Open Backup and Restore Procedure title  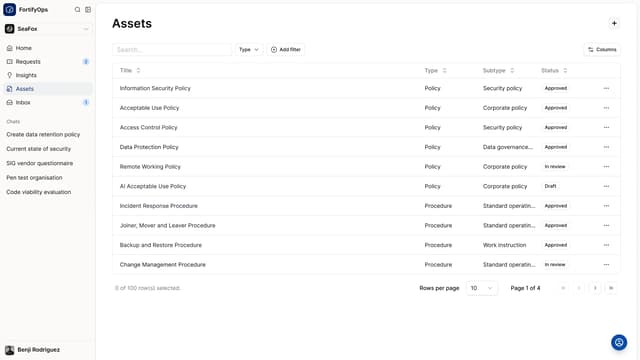[160, 245]
